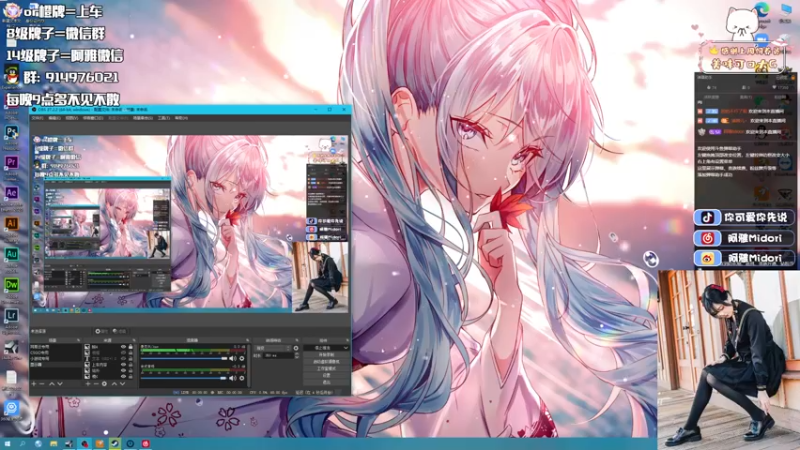
Task: Click the Steam icon in the taskbar
Action: click(x=115, y=444)
